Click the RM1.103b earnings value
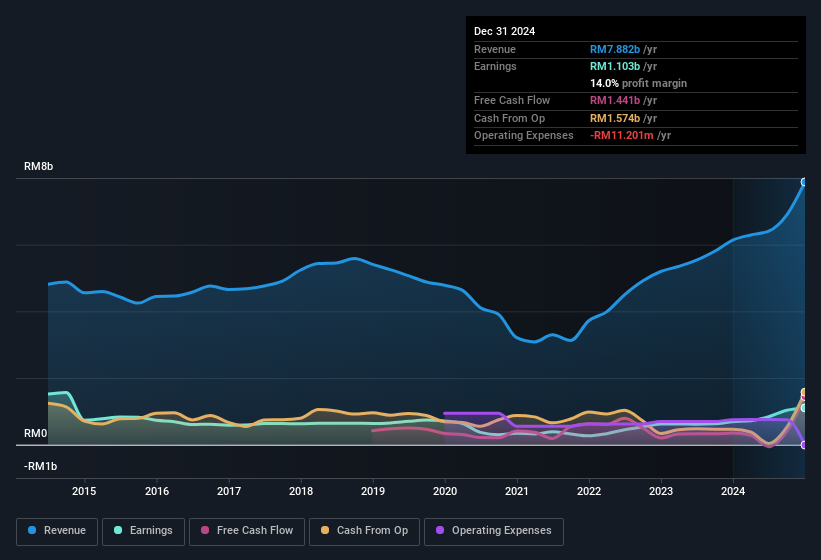821x560 pixels. point(615,66)
